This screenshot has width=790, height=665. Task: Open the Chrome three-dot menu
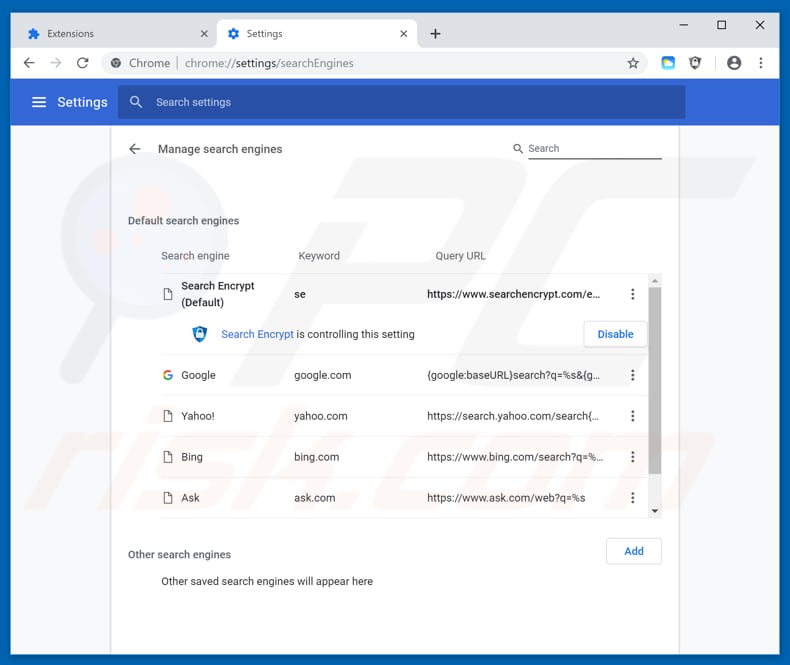[x=761, y=63]
